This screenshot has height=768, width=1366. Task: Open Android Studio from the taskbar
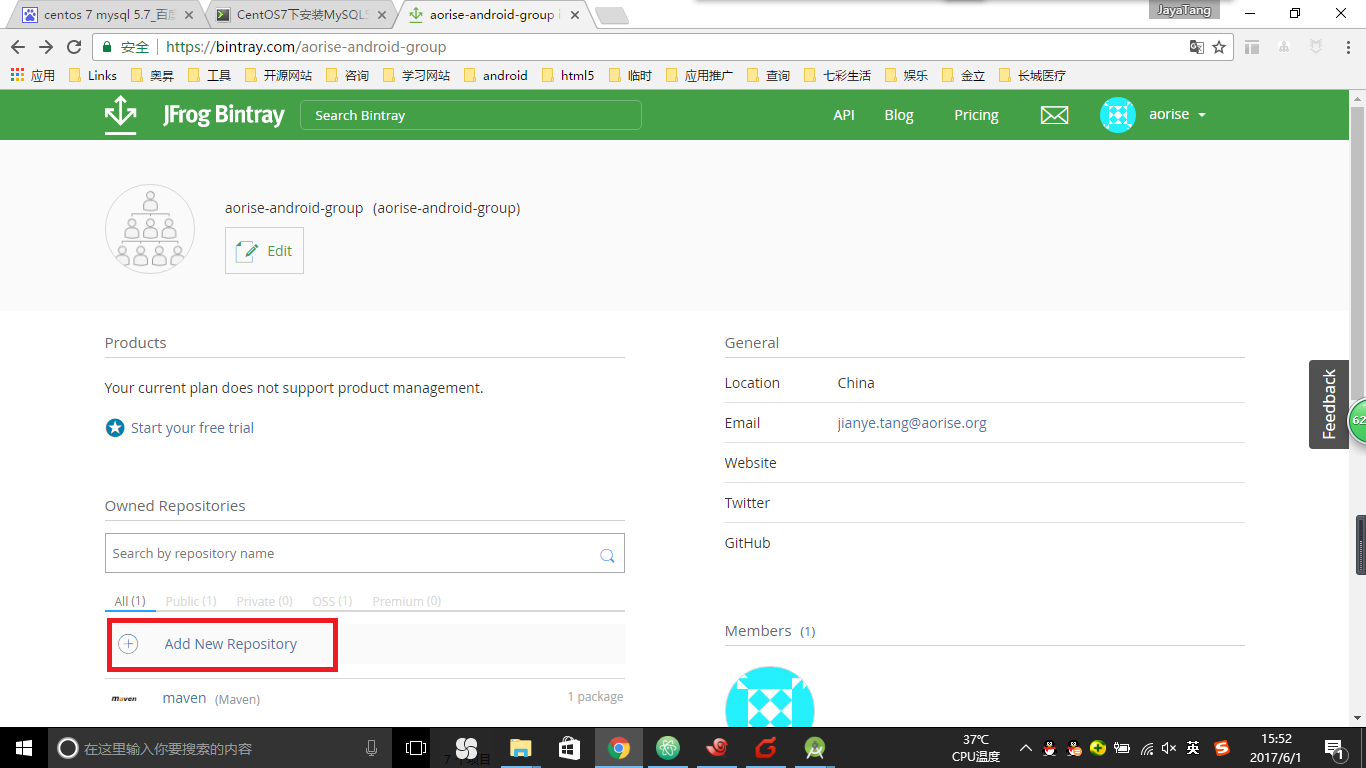(815, 748)
